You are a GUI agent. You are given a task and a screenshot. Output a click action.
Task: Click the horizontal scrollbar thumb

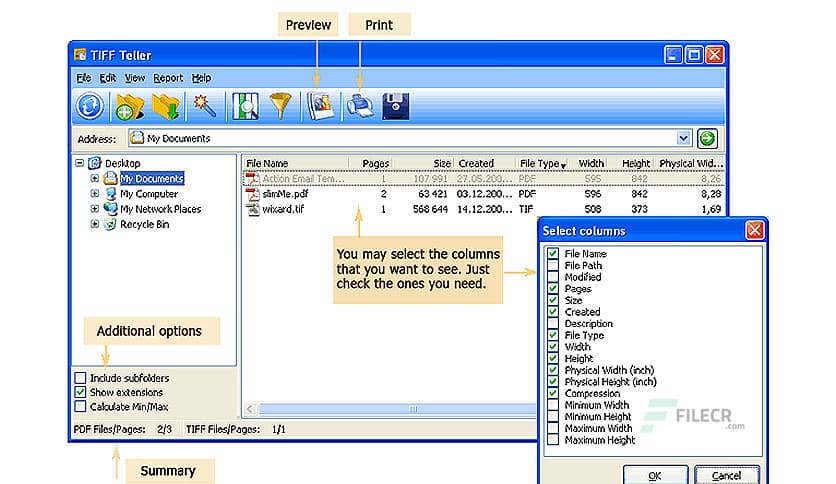click(398, 409)
